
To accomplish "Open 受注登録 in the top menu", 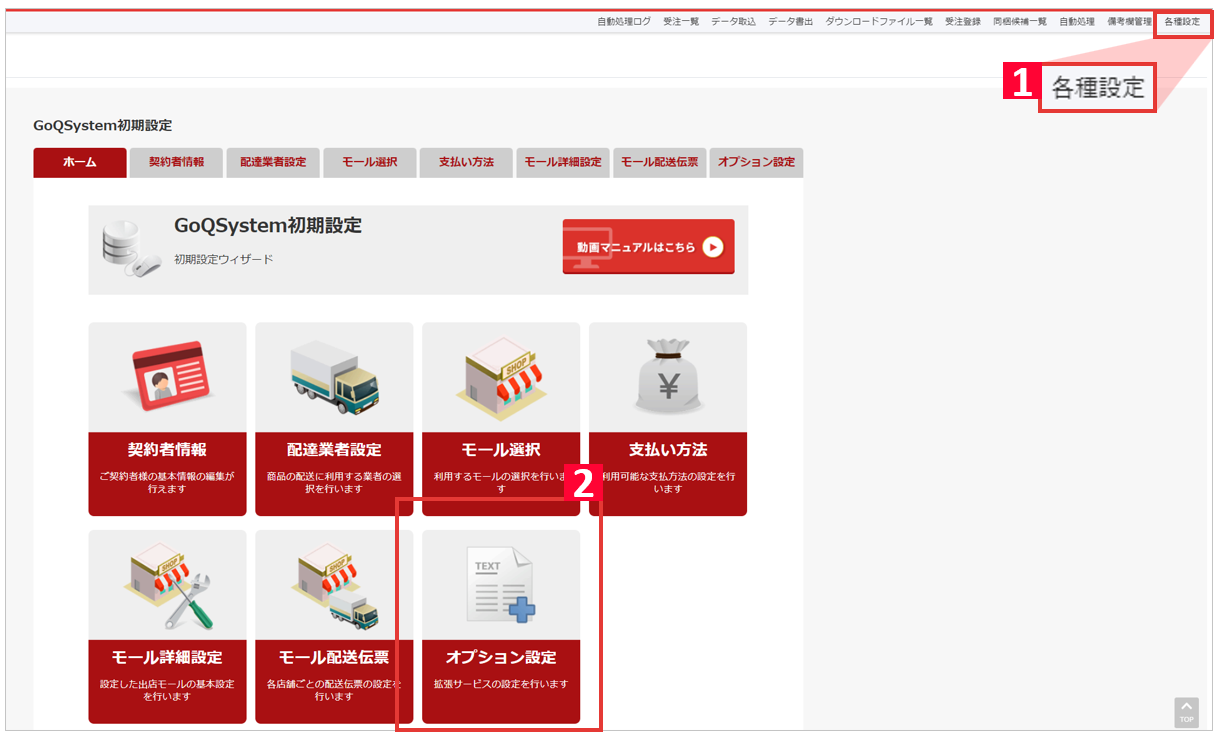I will click(963, 21).
